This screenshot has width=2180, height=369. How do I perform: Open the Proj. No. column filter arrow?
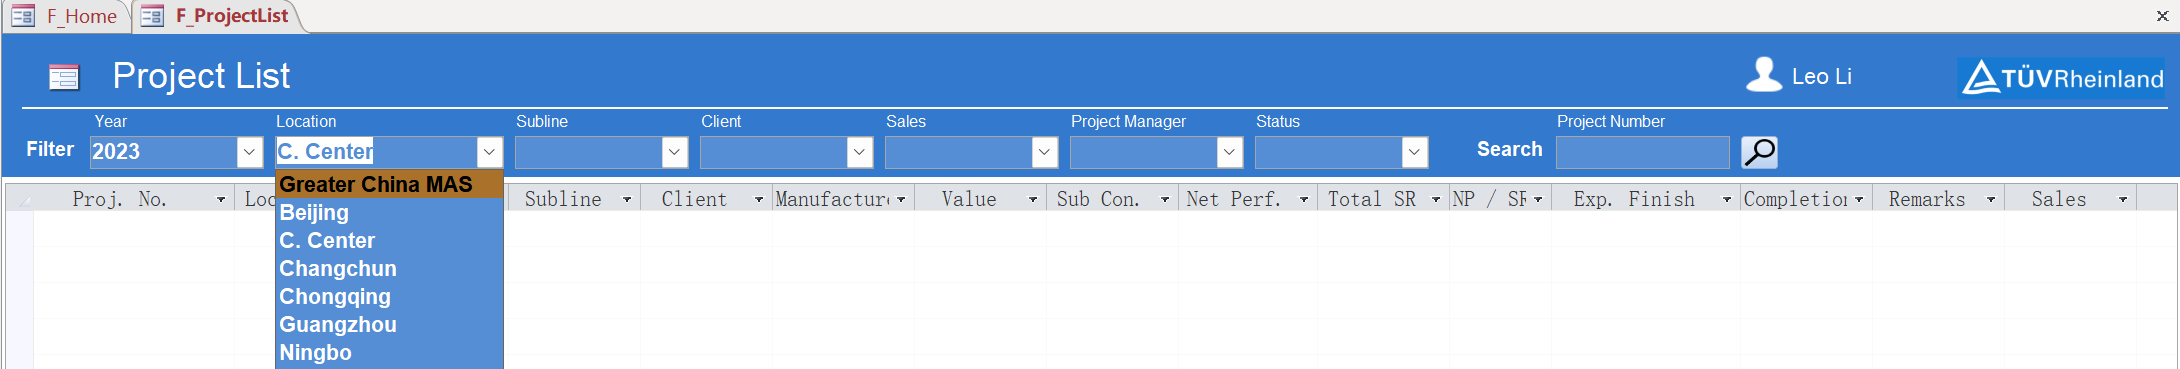pos(221,200)
